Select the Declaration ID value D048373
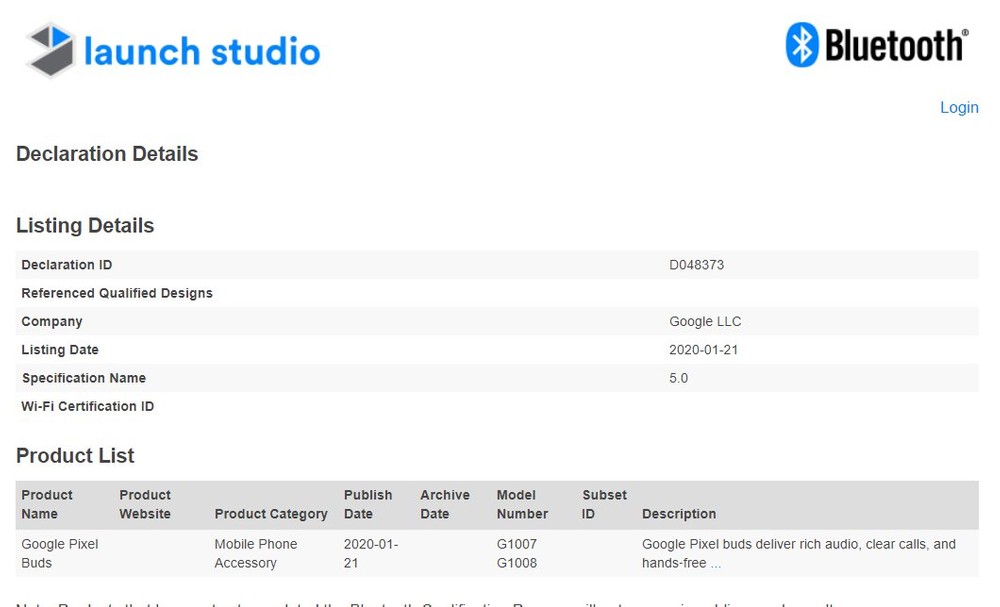Image resolution: width=1000 pixels, height=607 pixels. click(x=696, y=265)
